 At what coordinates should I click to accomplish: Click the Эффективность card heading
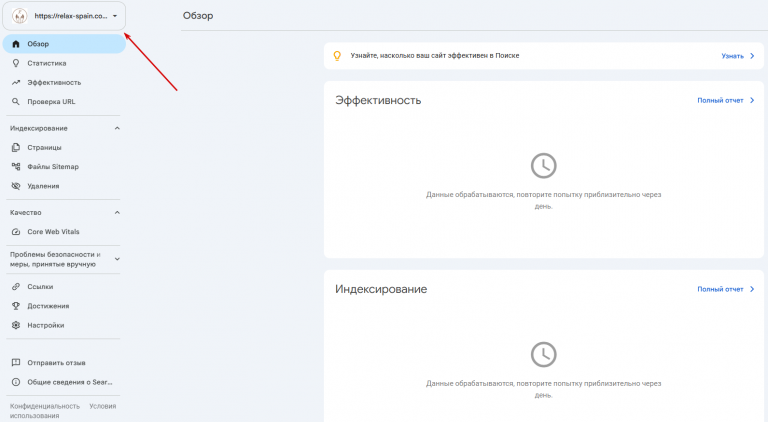378,100
